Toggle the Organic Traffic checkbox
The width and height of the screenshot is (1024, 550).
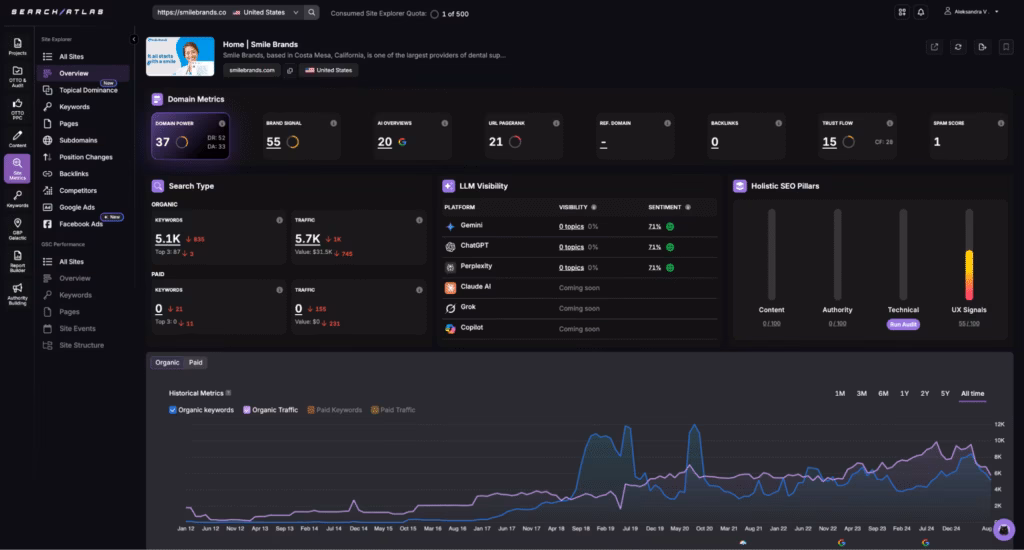click(x=247, y=410)
